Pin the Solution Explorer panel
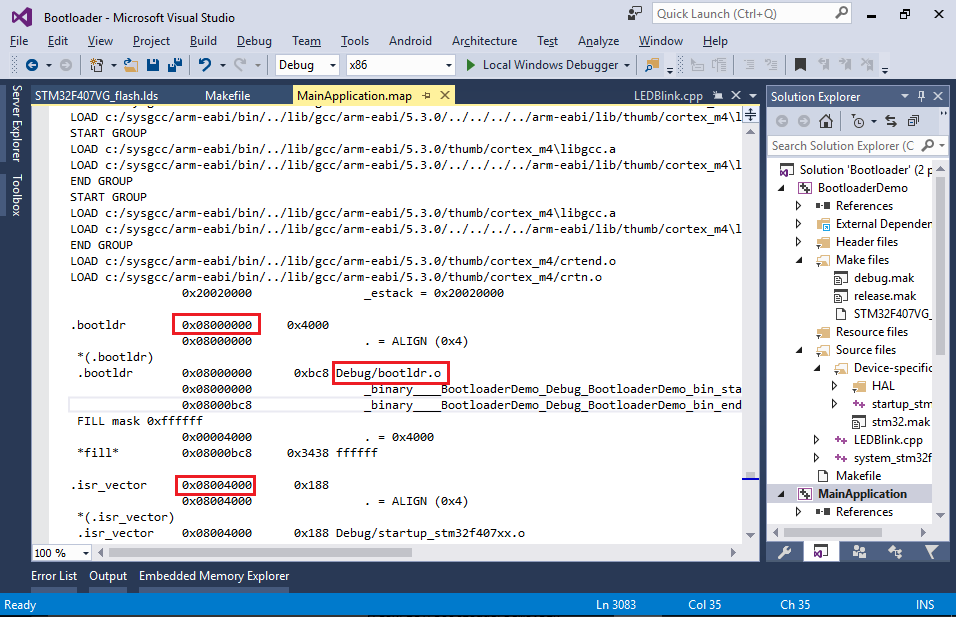The width and height of the screenshot is (956, 617). pos(921,96)
